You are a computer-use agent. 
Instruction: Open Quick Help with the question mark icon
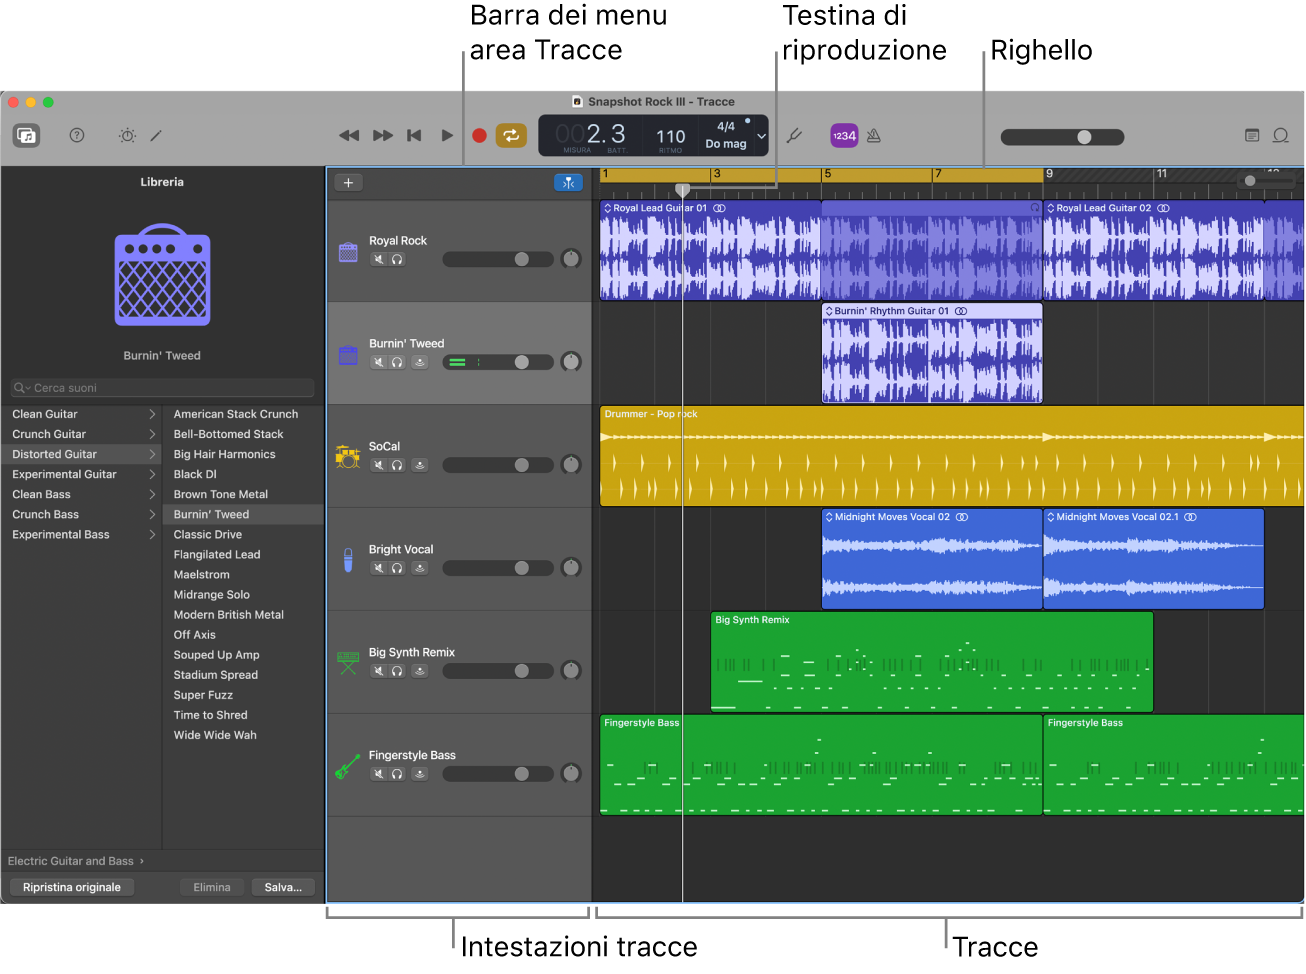tap(77, 136)
